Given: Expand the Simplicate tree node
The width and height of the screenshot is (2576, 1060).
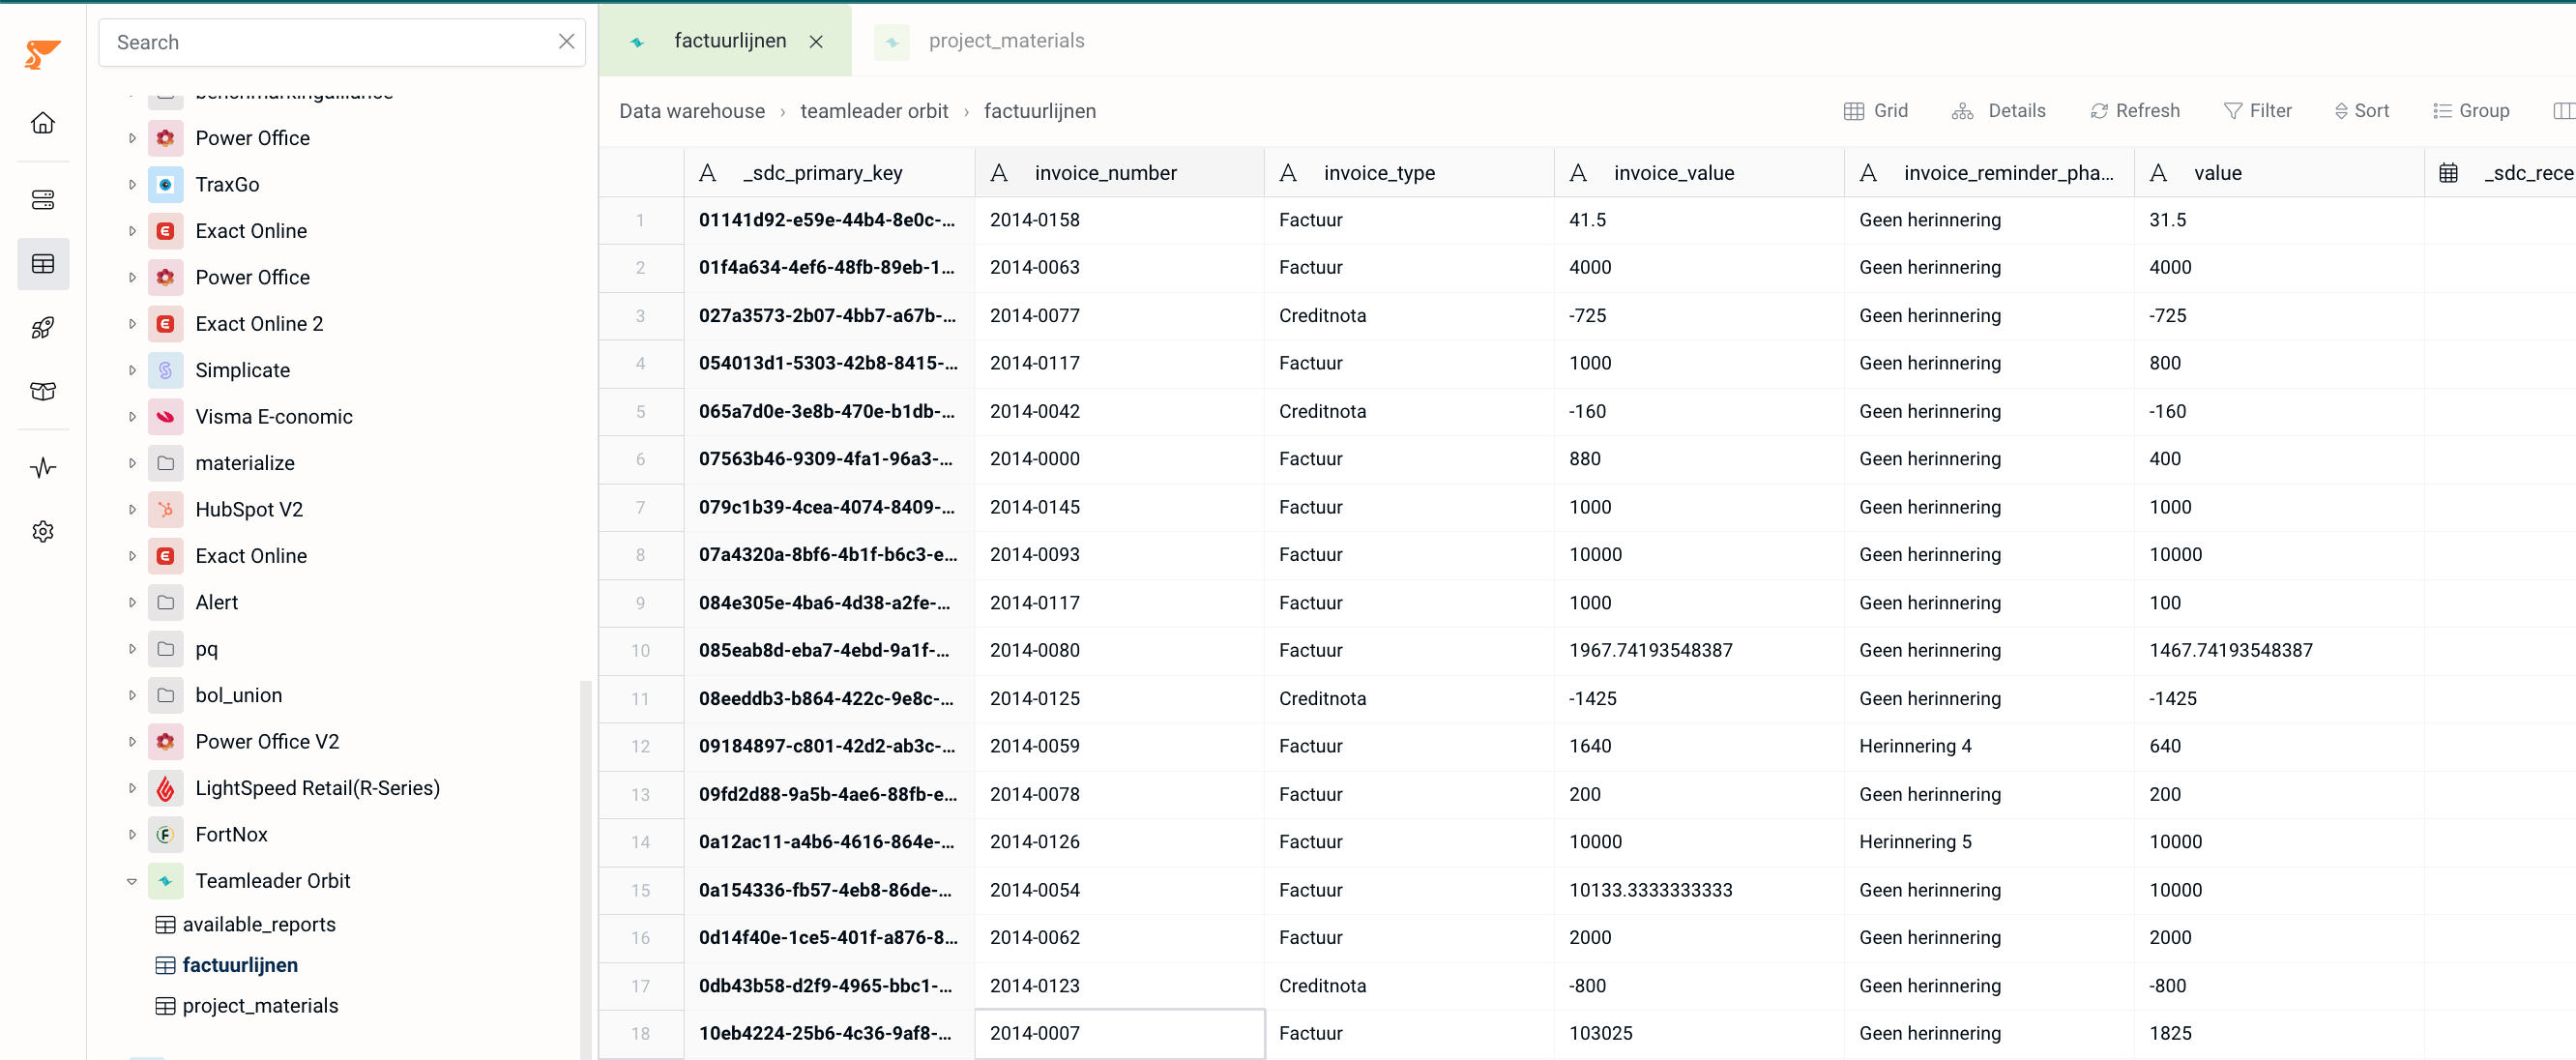Looking at the screenshot, I should tap(132, 370).
